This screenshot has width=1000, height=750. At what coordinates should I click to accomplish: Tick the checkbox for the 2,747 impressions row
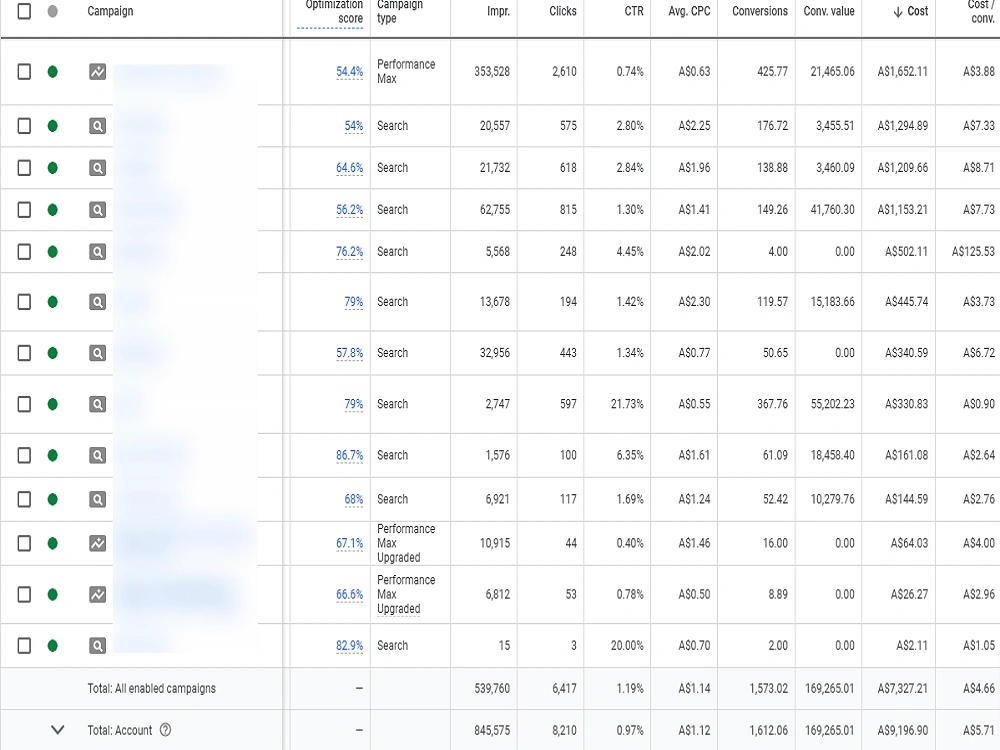tap(24, 404)
